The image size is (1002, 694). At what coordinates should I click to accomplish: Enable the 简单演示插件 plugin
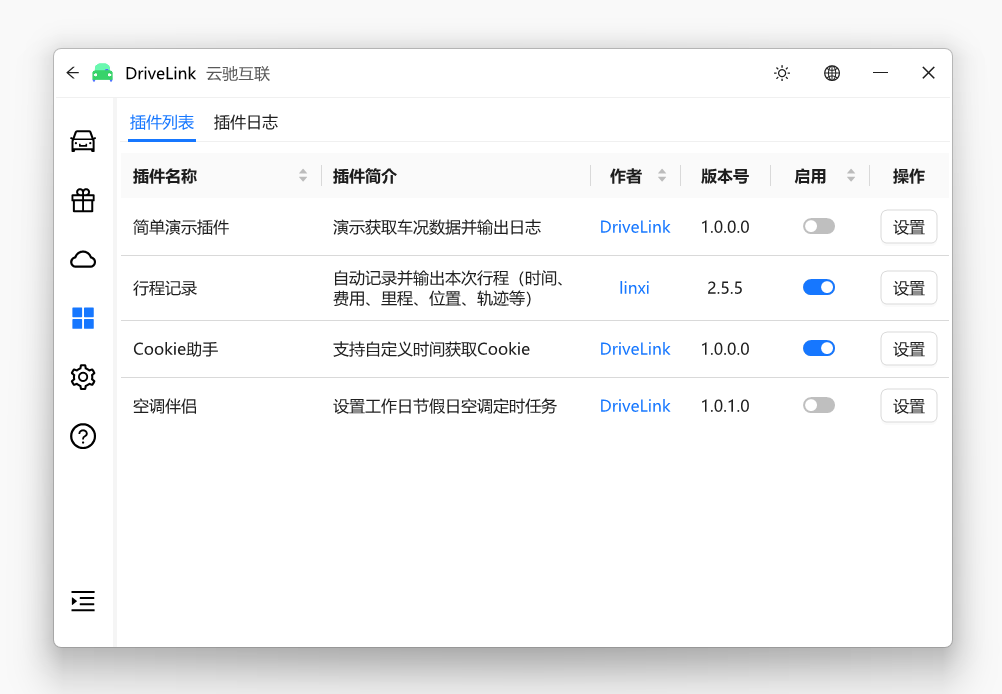818,226
